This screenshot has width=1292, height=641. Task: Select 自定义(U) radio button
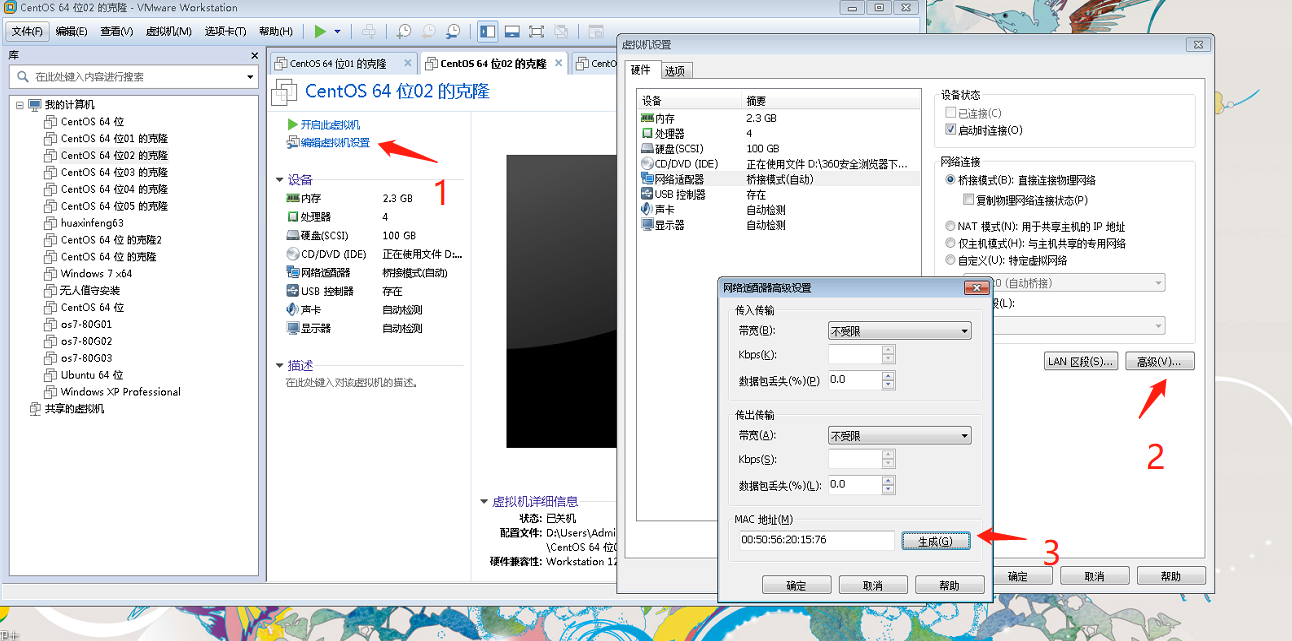[x=951, y=260]
